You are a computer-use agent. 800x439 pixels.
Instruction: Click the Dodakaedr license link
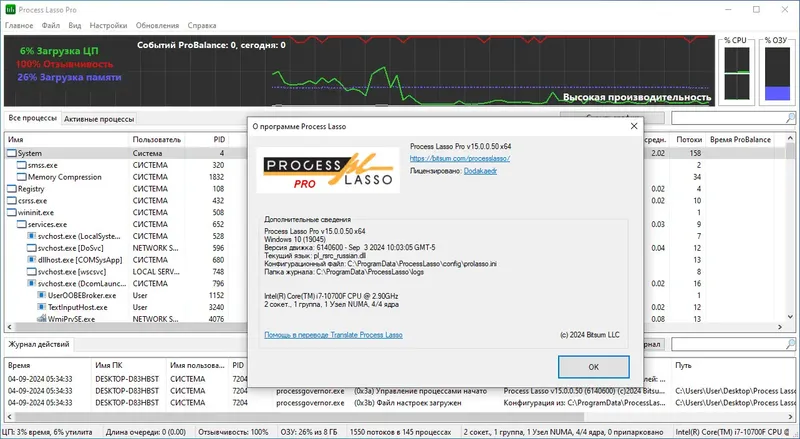pyautogui.click(x=480, y=171)
